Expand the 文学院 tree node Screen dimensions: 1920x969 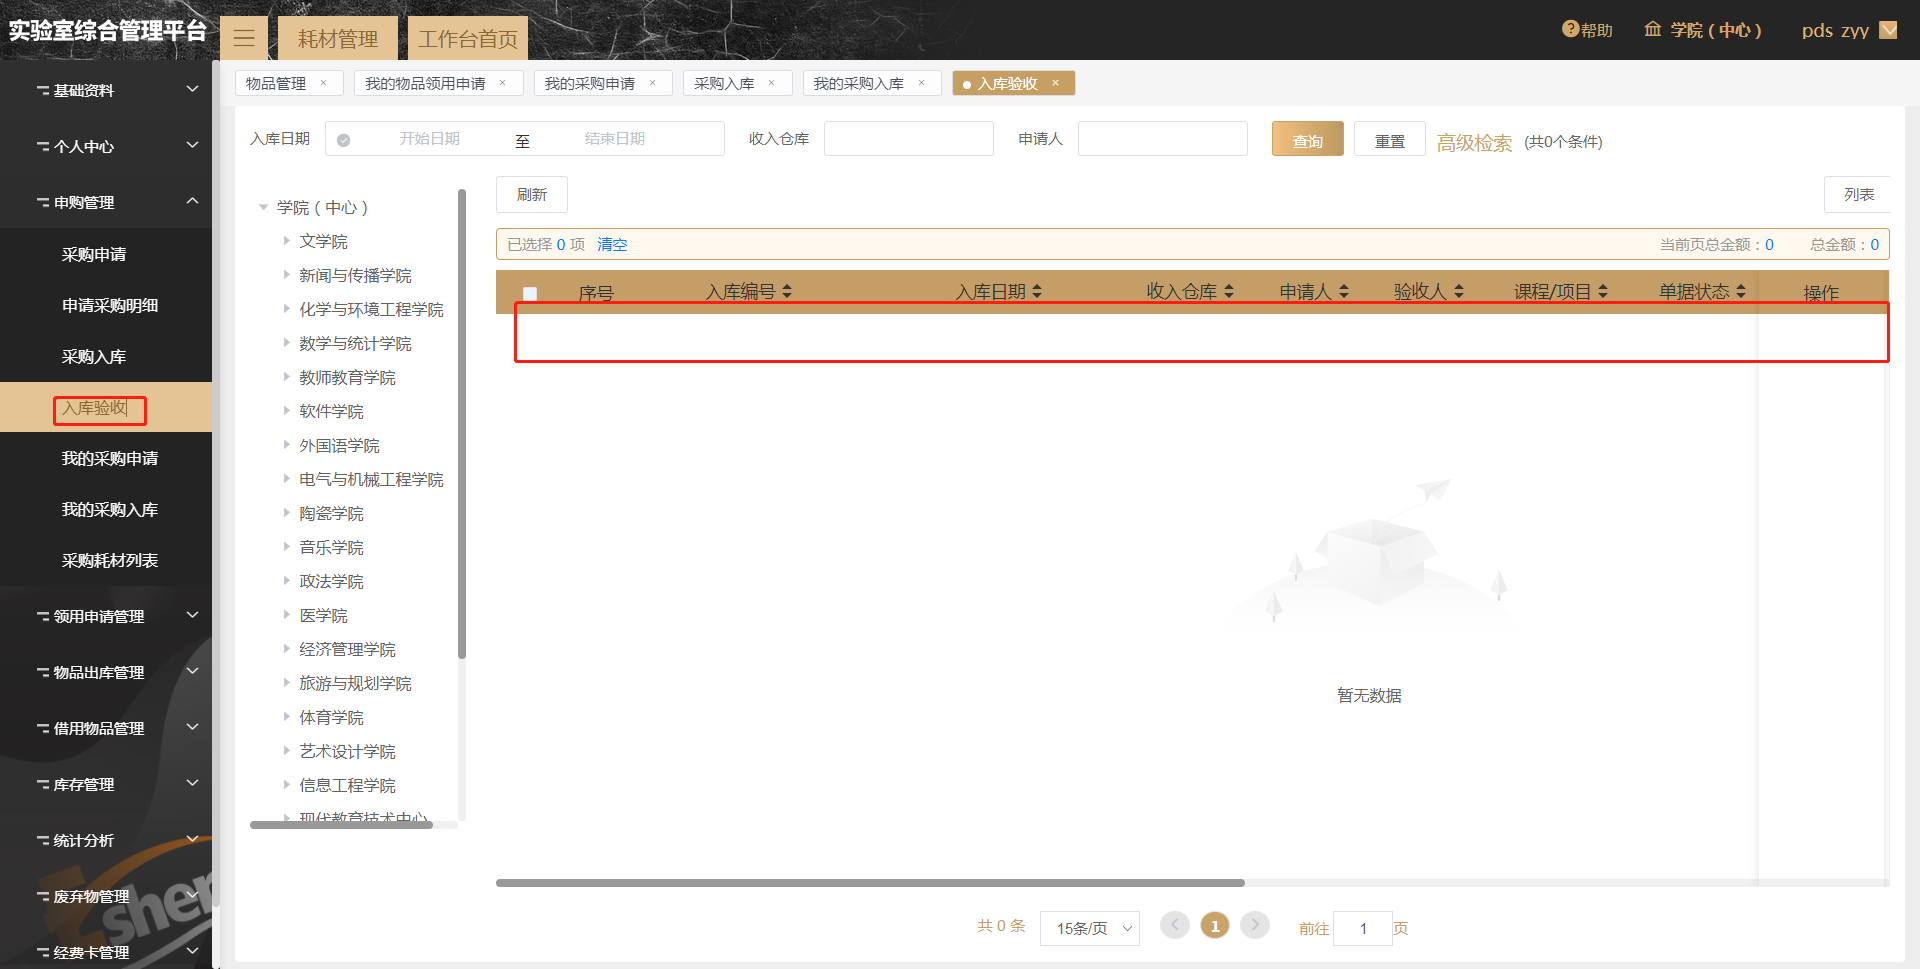(x=286, y=241)
